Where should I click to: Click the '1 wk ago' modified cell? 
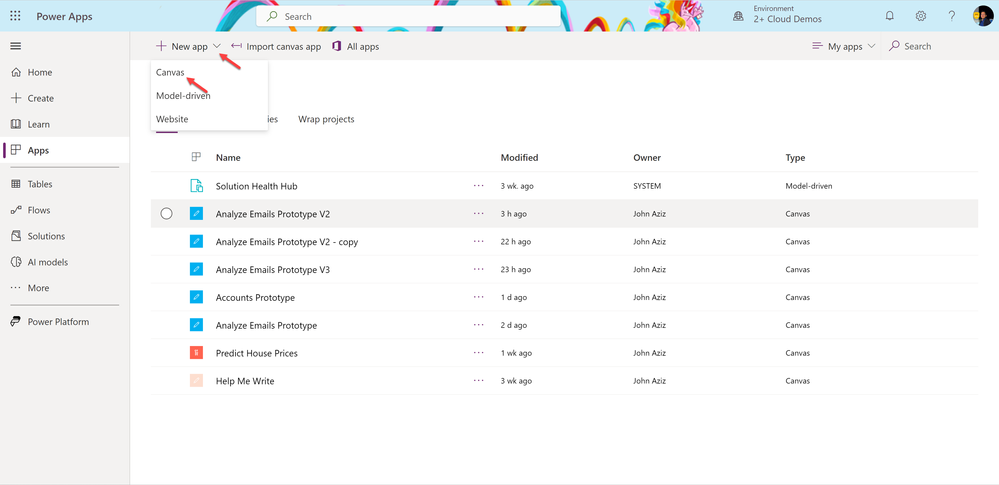[516, 353]
